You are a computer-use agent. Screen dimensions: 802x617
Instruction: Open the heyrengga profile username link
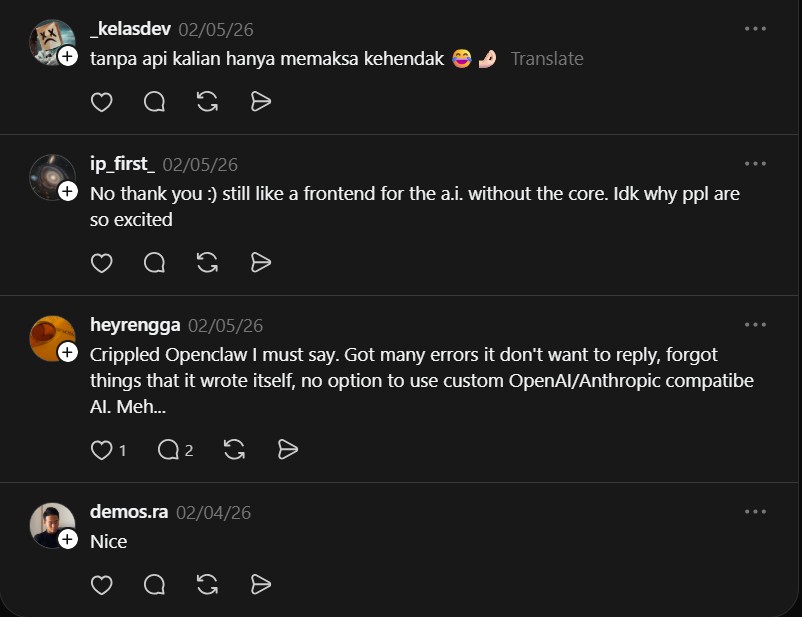[x=135, y=325]
